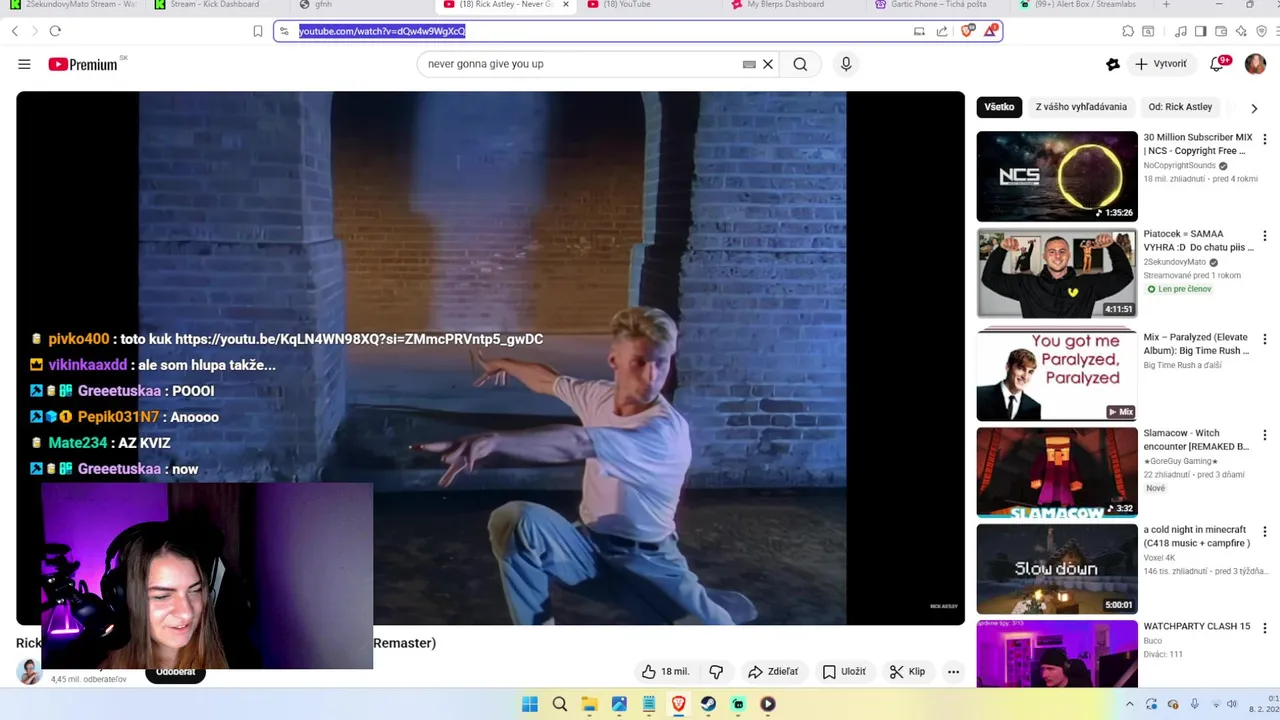Open more actions three-dot menu under video
Screen dimensions: 1280x720
click(x=954, y=672)
